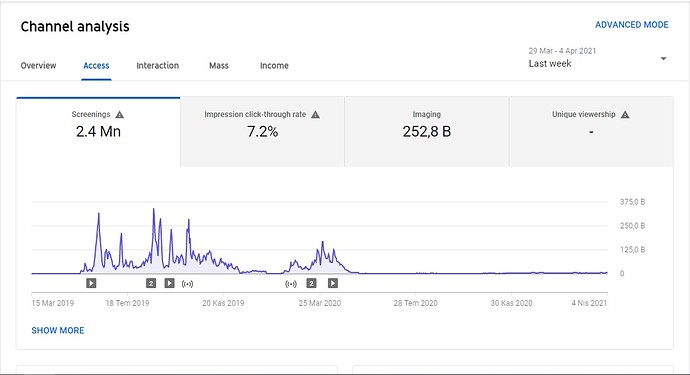Click the last video play marker
The width and height of the screenshot is (690, 375).
[333, 283]
